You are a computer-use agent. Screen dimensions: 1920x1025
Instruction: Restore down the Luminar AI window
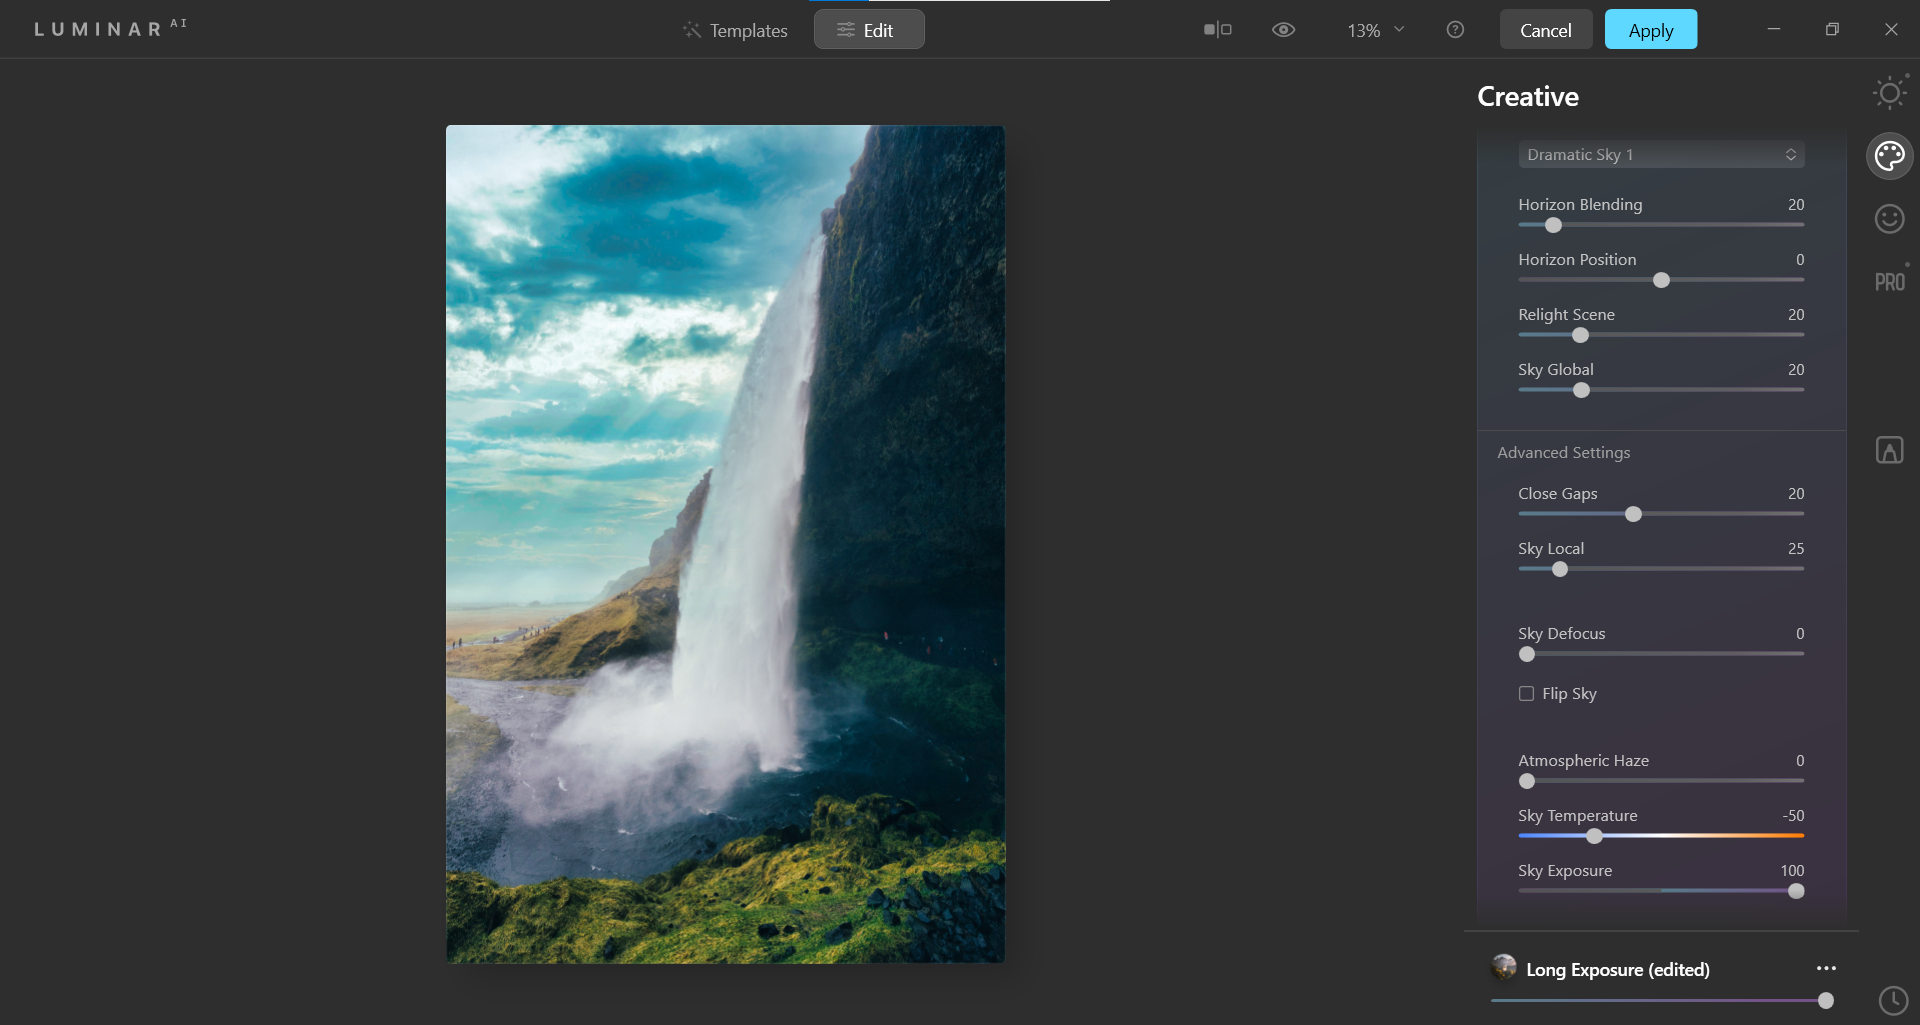tap(1832, 29)
